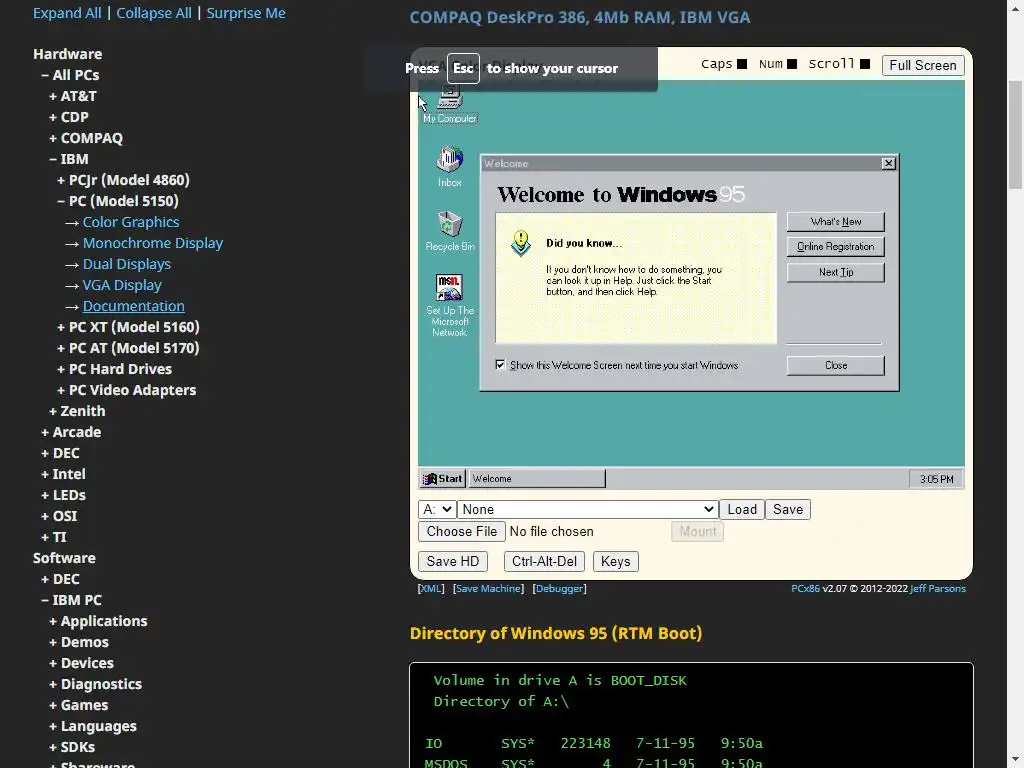Expand the Arcade tree node
This screenshot has width=1024, height=768.
coord(71,432)
